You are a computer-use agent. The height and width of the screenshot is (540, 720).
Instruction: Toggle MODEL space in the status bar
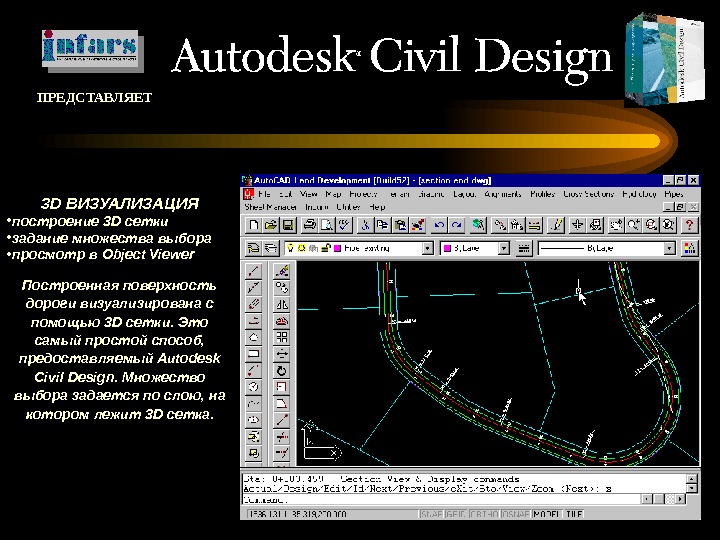click(x=547, y=514)
